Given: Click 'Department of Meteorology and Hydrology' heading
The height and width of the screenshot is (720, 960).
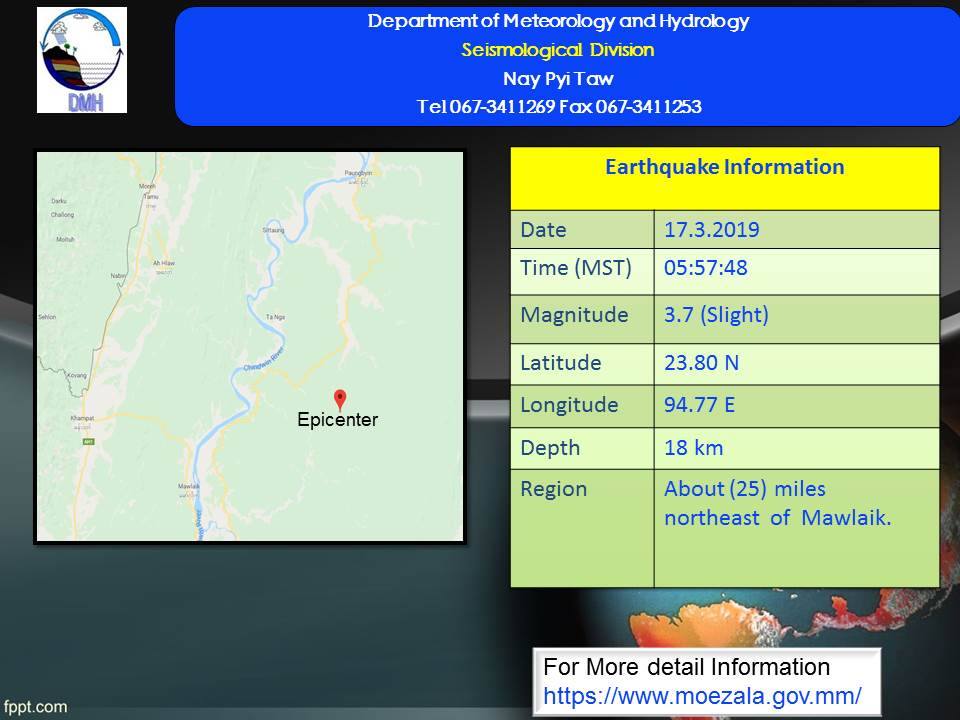Looking at the screenshot, I should (x=558, y=21).
